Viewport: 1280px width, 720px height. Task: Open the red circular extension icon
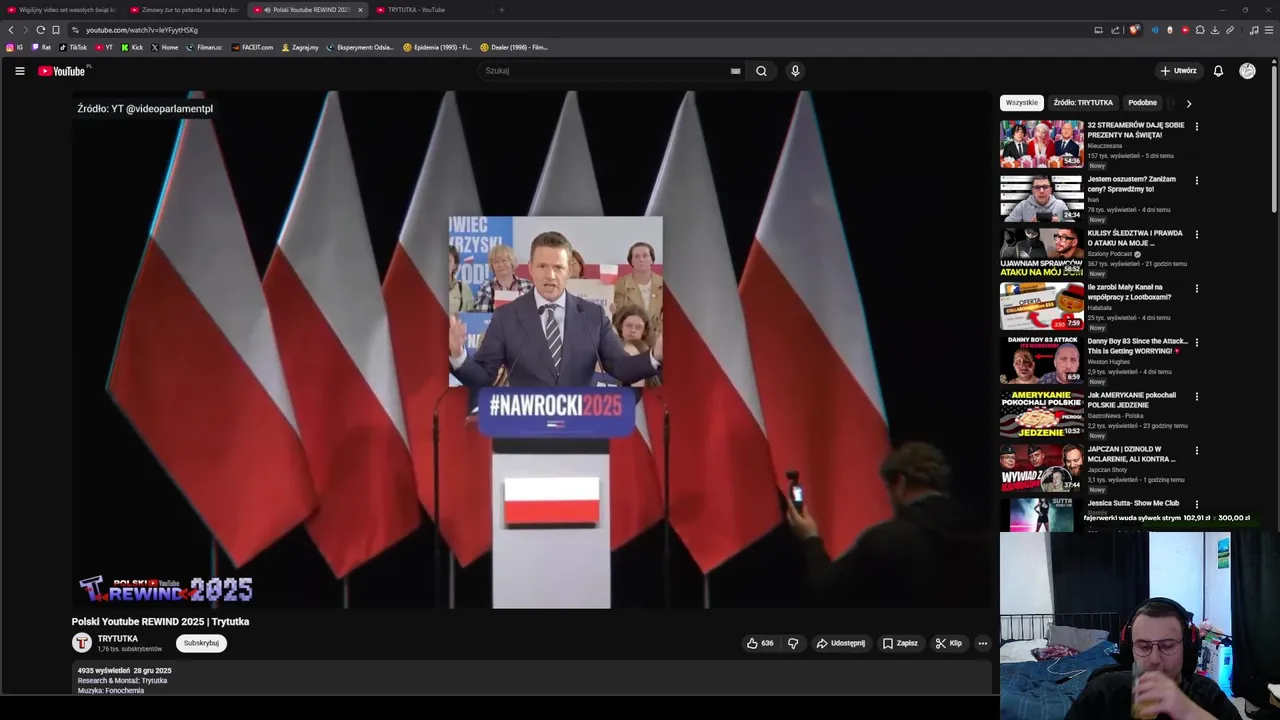pyautogui.click(x=1185, y=30)
